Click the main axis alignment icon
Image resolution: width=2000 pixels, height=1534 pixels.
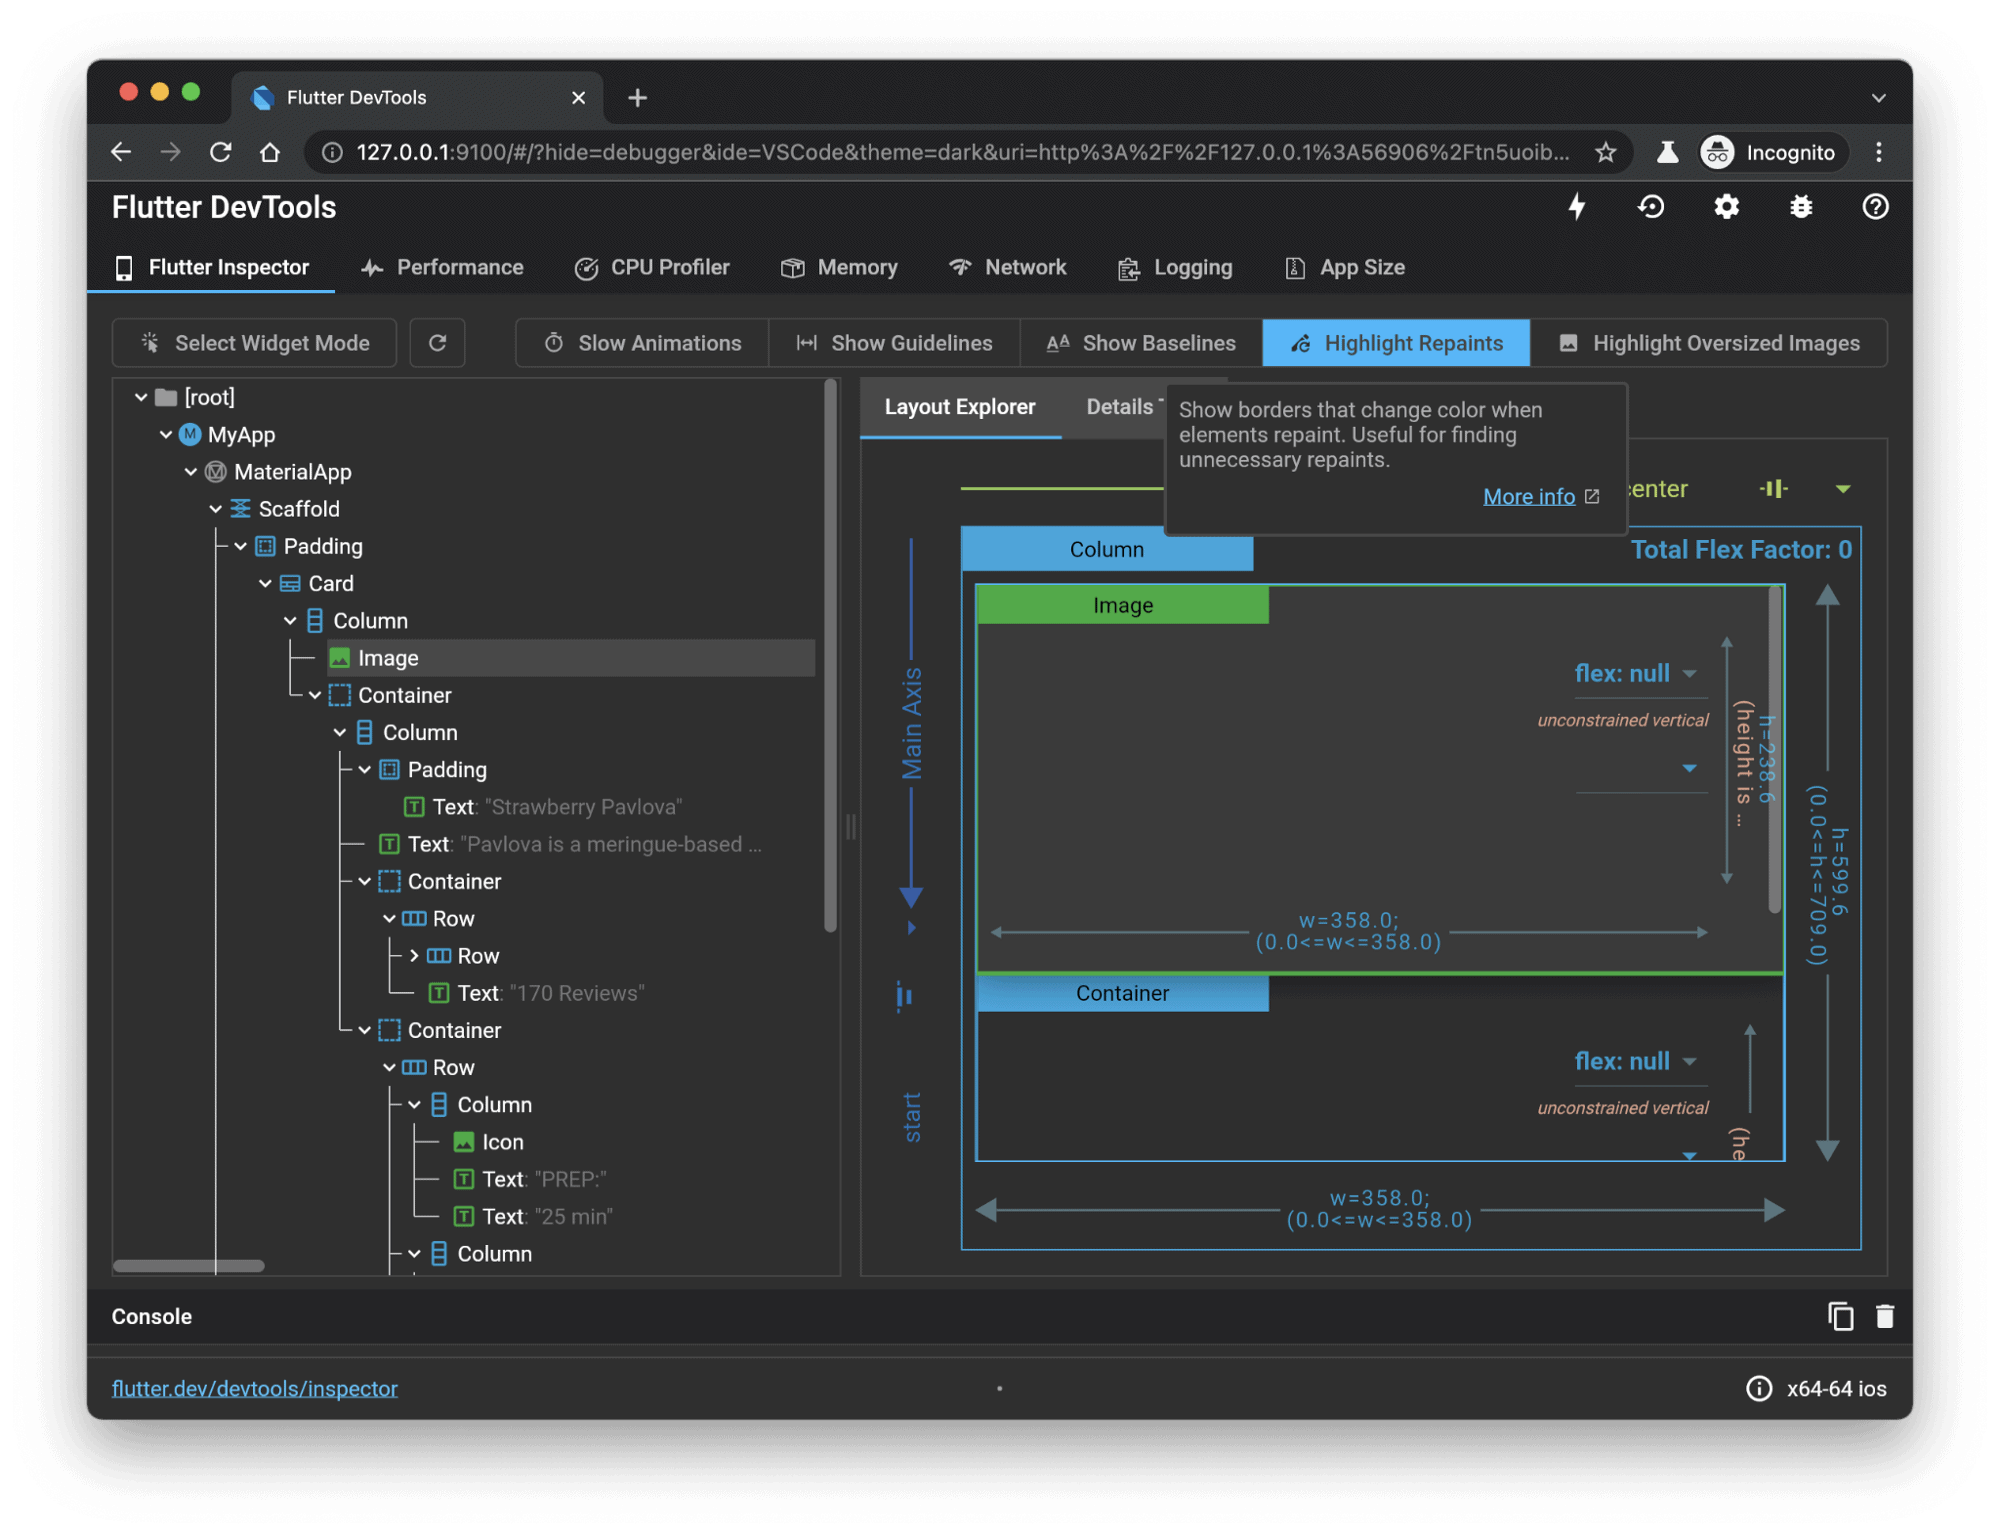tap(905, 996)
